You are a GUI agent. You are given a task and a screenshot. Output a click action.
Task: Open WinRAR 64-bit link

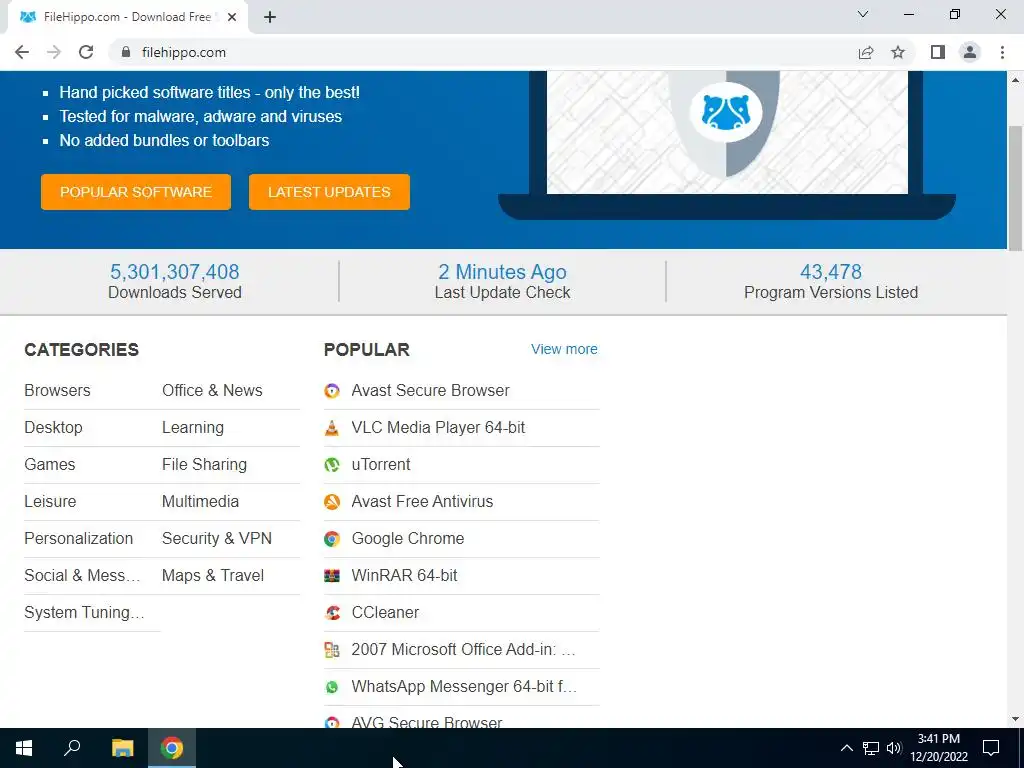[404, 576]
